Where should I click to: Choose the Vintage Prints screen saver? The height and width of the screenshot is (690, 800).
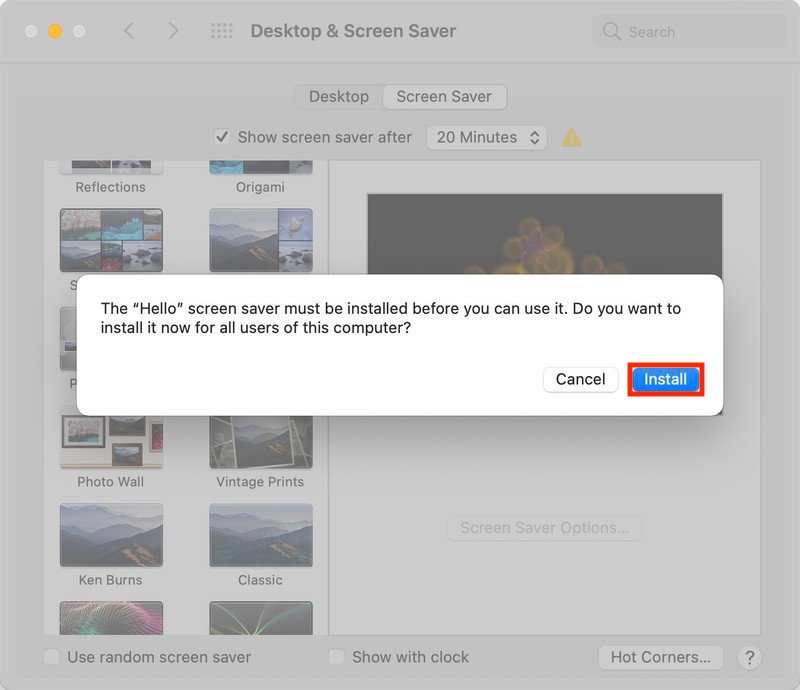[x=261, y=441]
